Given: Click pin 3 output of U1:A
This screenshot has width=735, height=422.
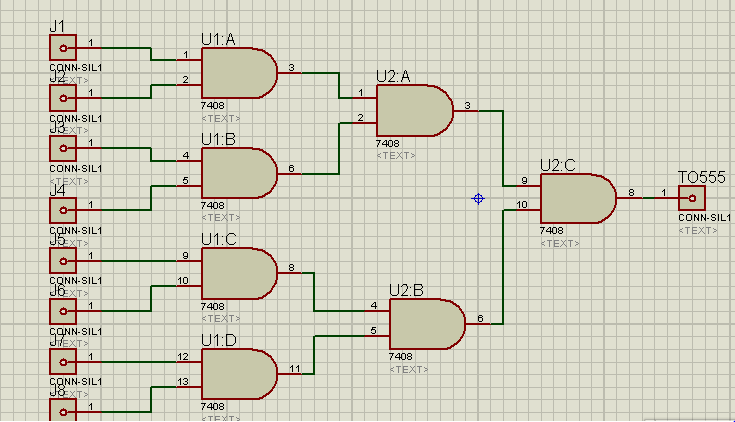Looking at the screenshot, I should [290, 72].
